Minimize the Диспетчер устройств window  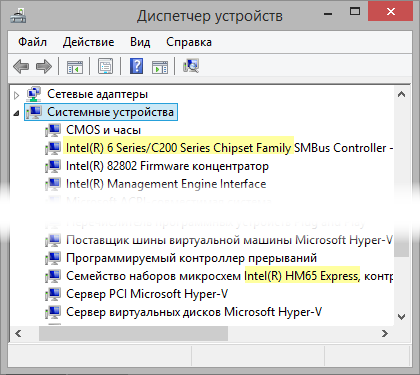click(x=328, y=13)
